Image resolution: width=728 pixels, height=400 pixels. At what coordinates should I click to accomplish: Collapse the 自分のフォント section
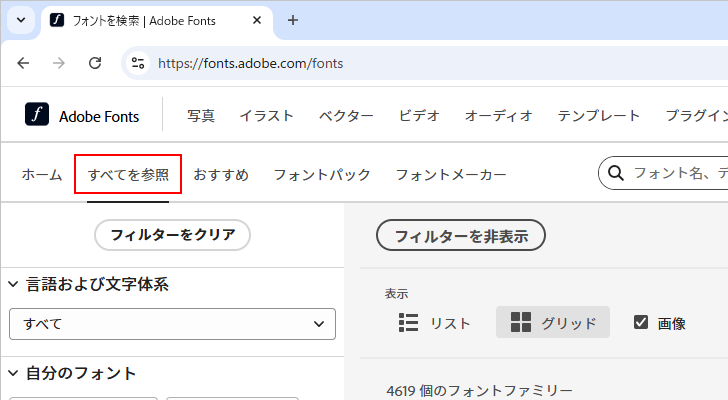(x=13, y=373)
